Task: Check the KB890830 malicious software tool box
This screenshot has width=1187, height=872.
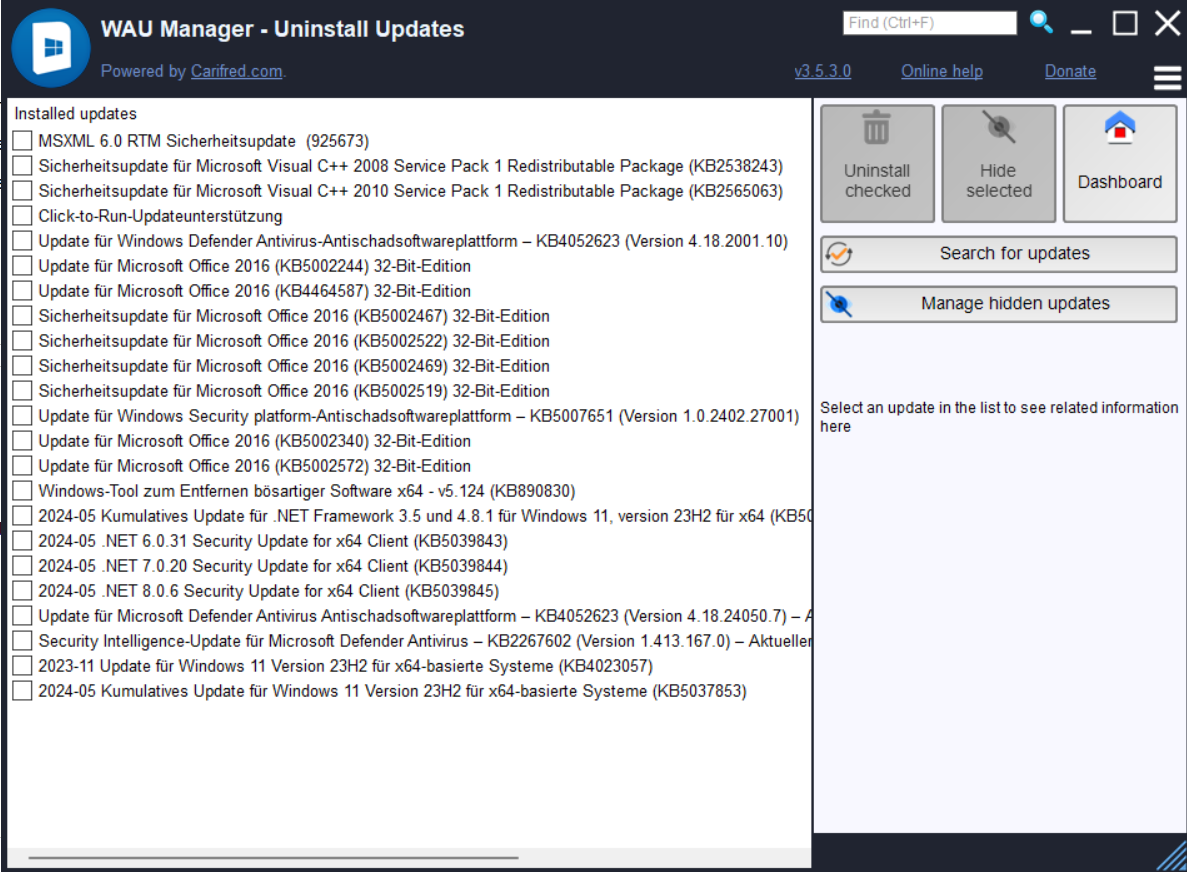Action: [x=22, y=491]
